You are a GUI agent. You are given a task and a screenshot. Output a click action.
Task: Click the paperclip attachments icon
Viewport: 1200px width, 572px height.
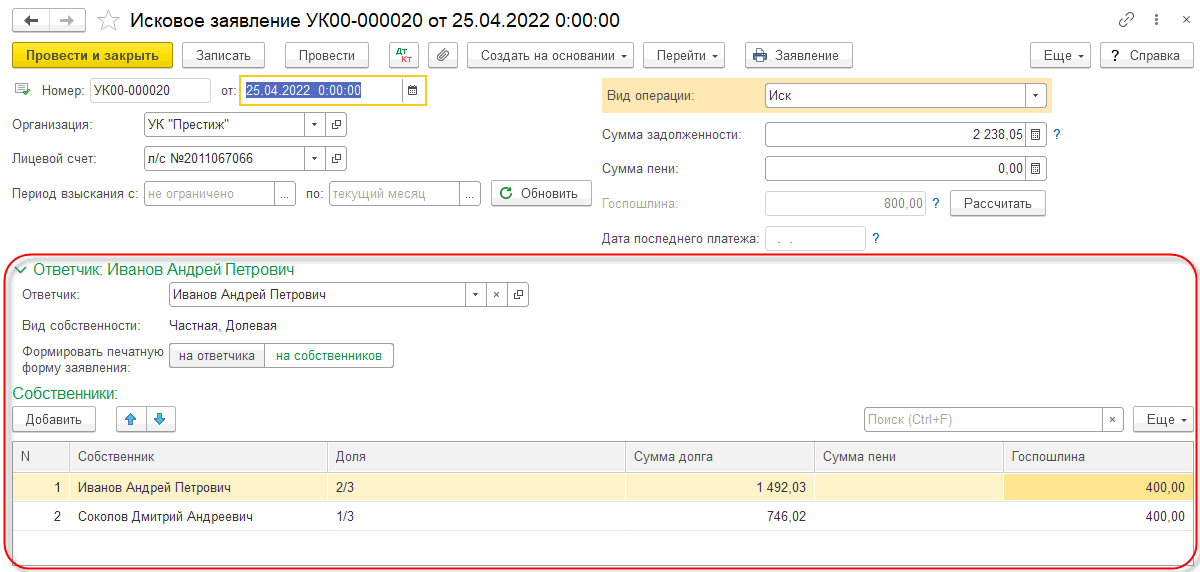click(x=443, y=55)
